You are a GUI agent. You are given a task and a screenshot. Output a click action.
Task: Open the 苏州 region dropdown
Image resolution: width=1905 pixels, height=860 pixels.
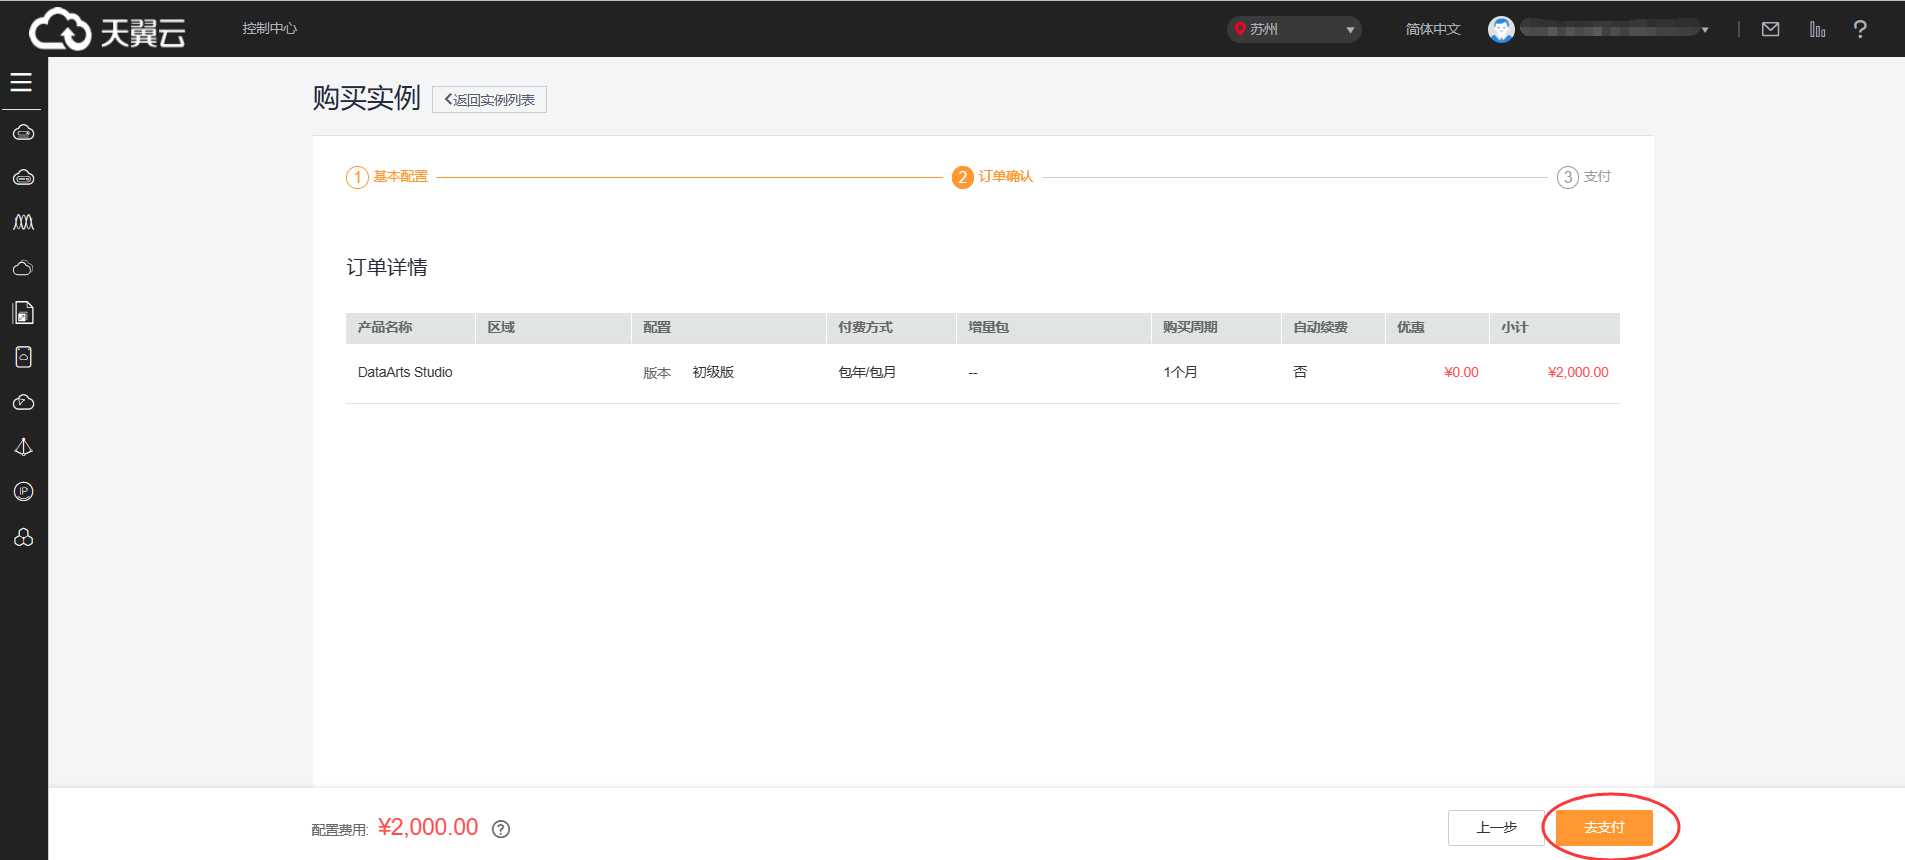tap(1294, 29)
